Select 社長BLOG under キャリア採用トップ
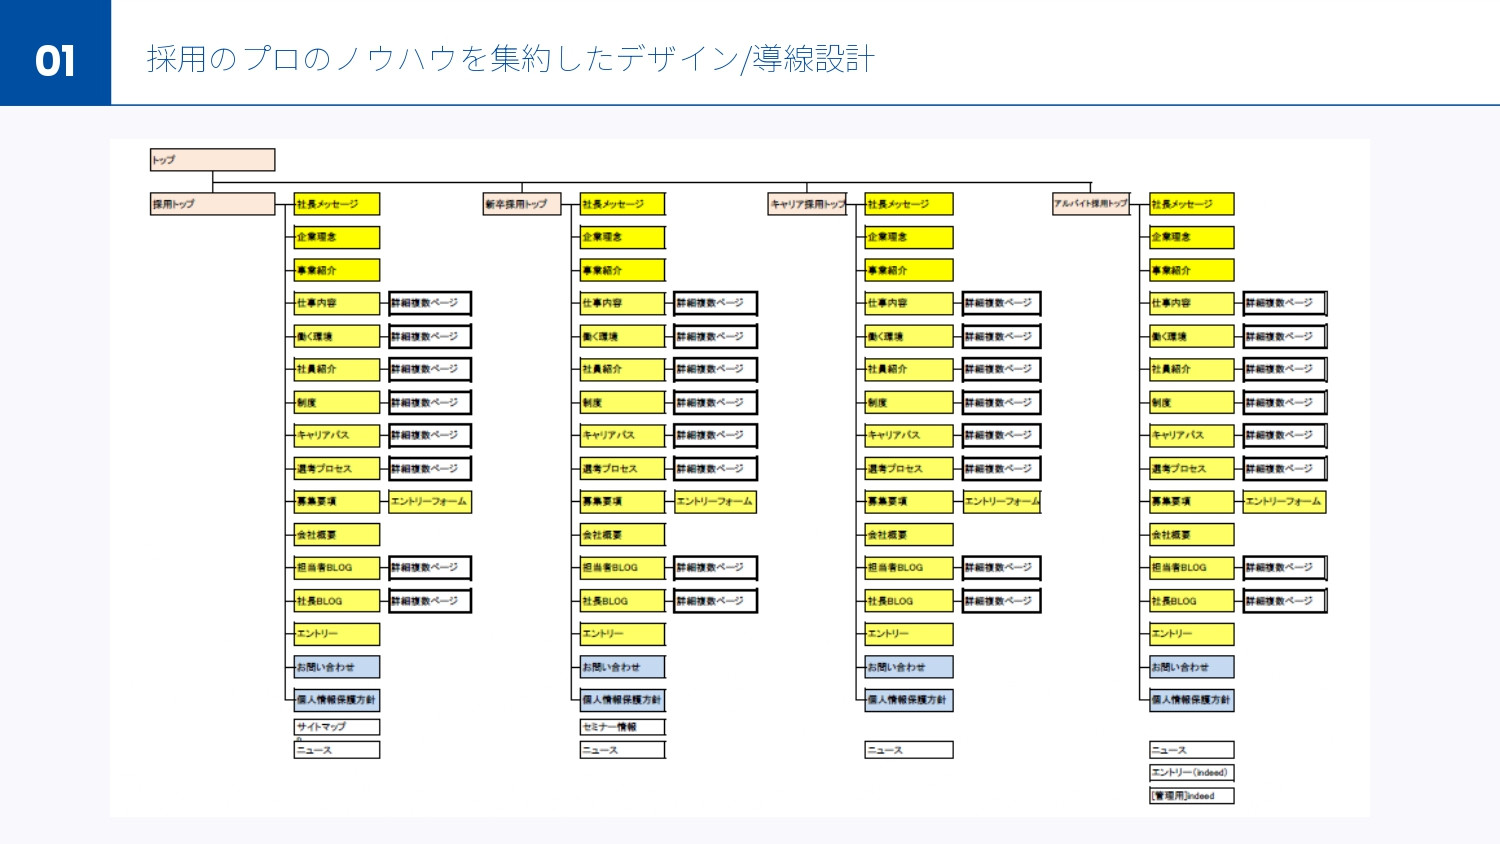Image resolution: width=1500 pixels, height=844 pixels. coord(907,600)
